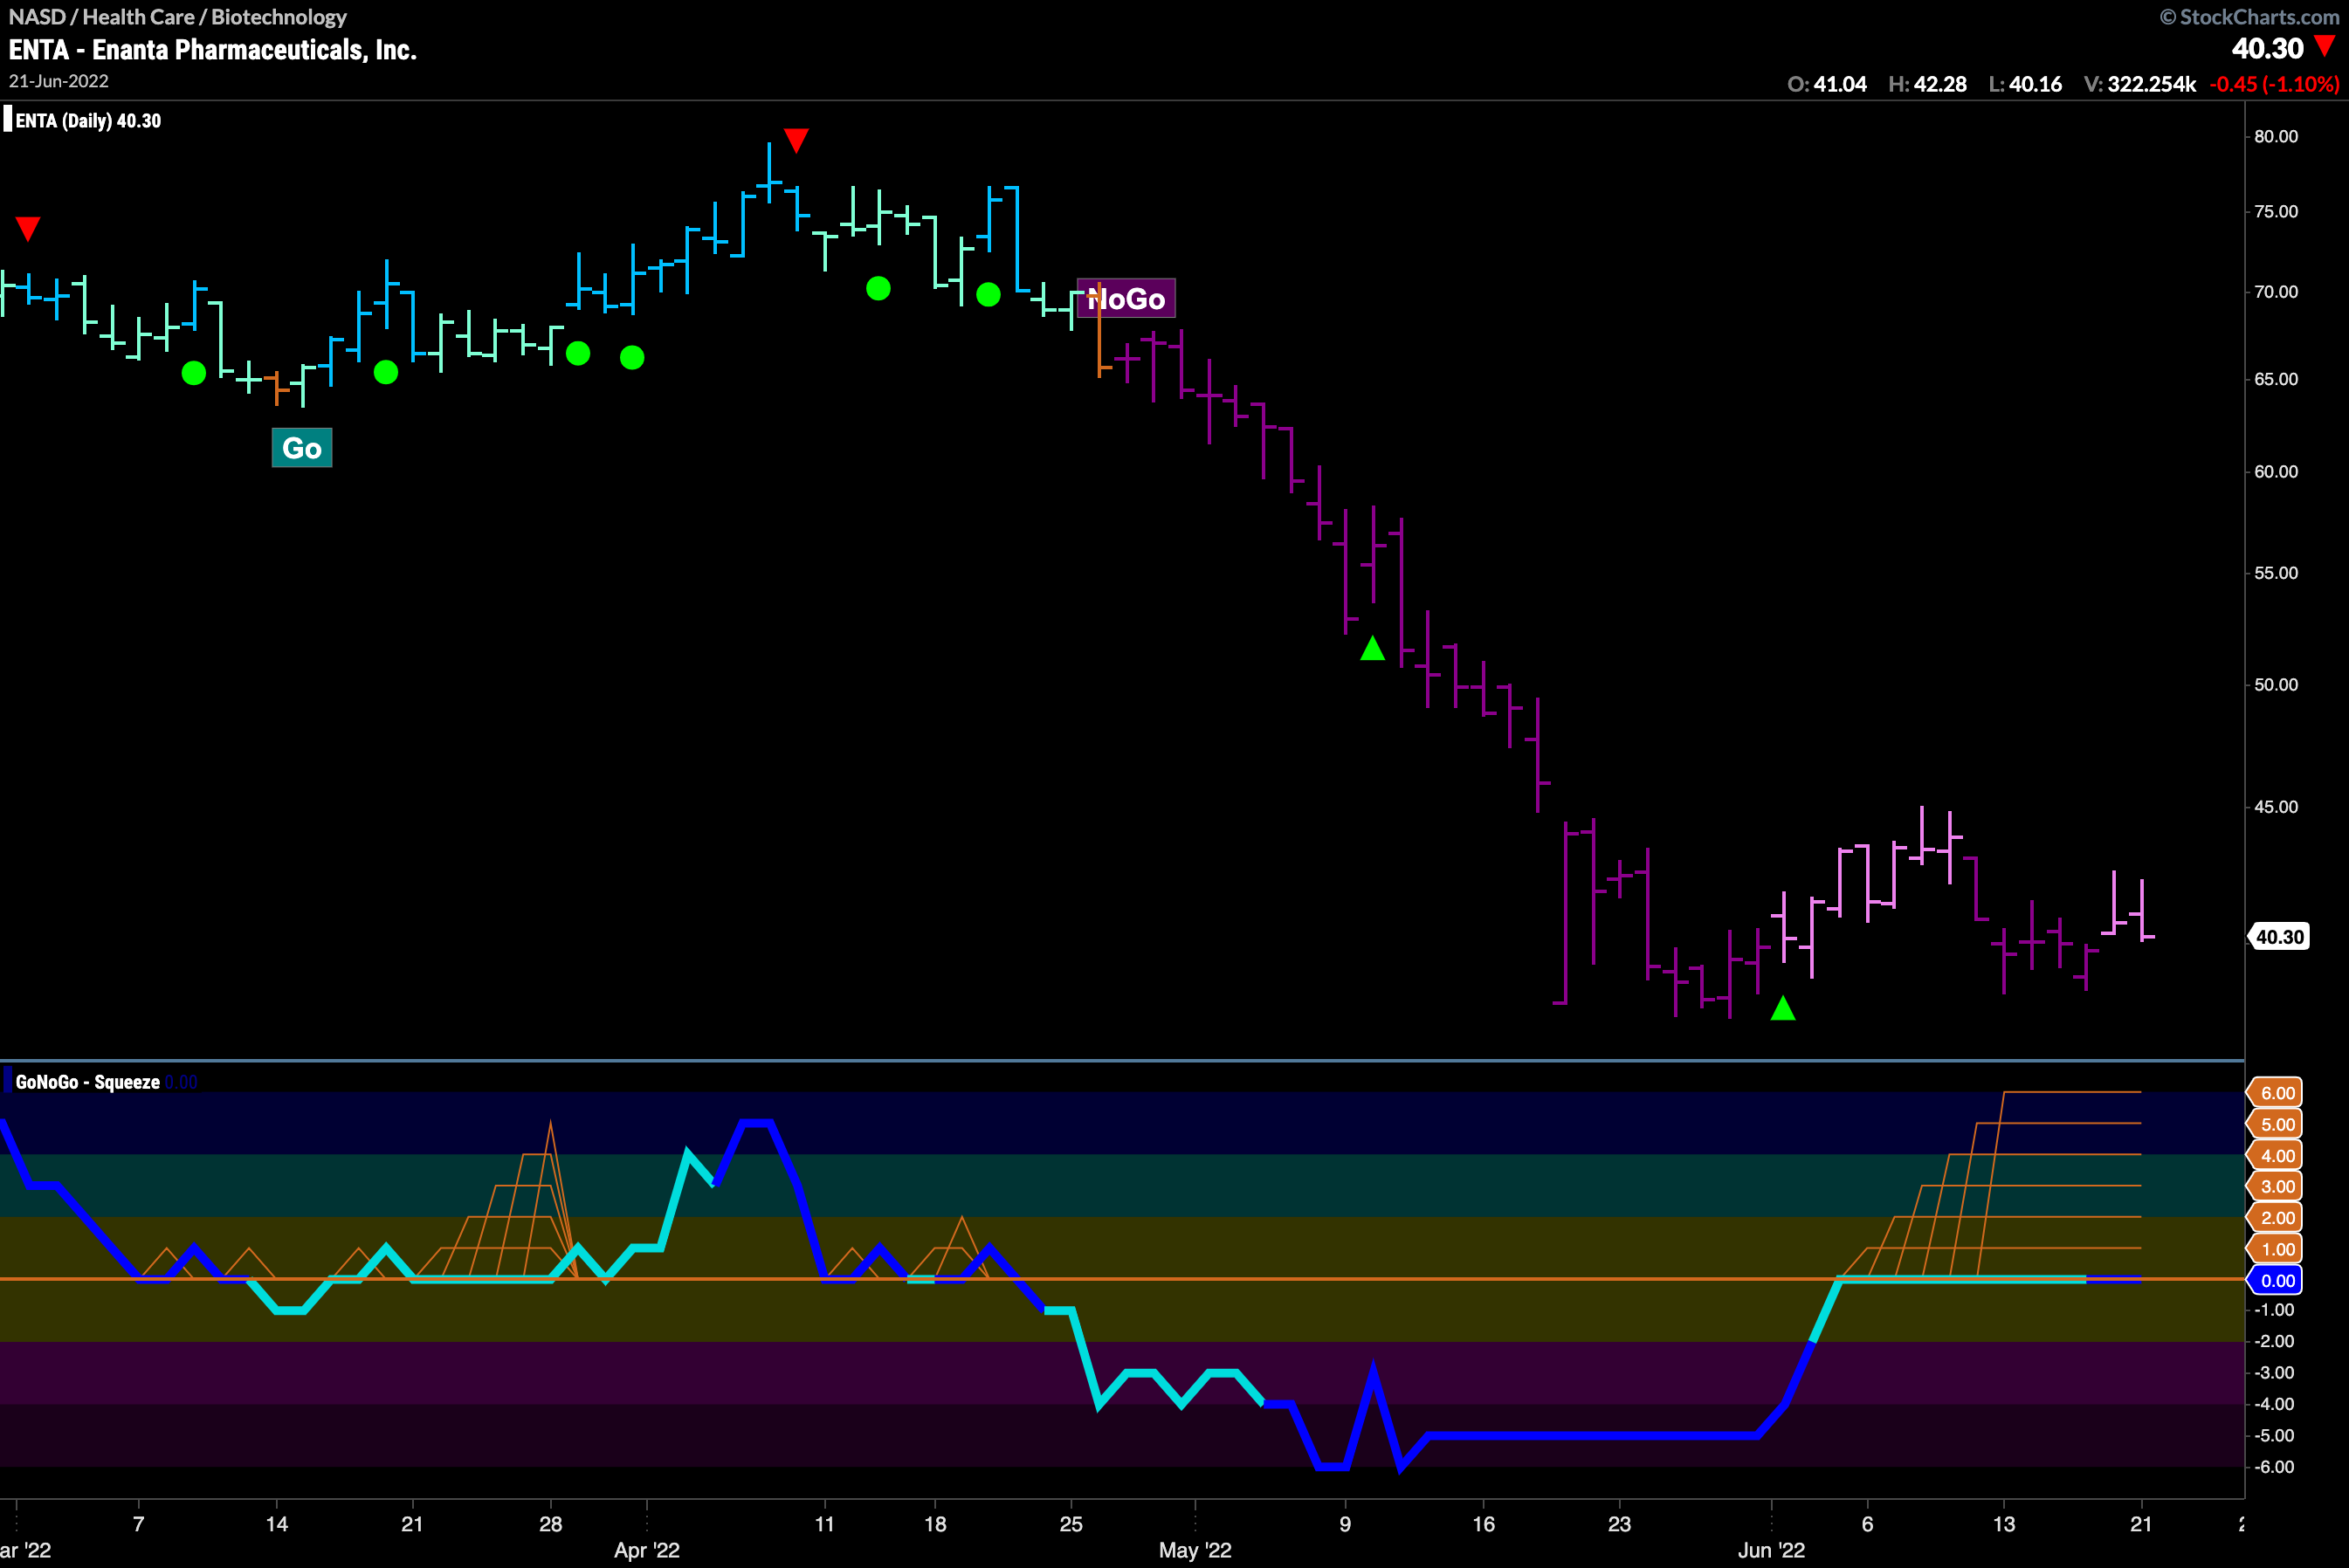Click the orange 4.00 squeeze level tag
The image size is (2349, 1568).
point(2275,1155)
